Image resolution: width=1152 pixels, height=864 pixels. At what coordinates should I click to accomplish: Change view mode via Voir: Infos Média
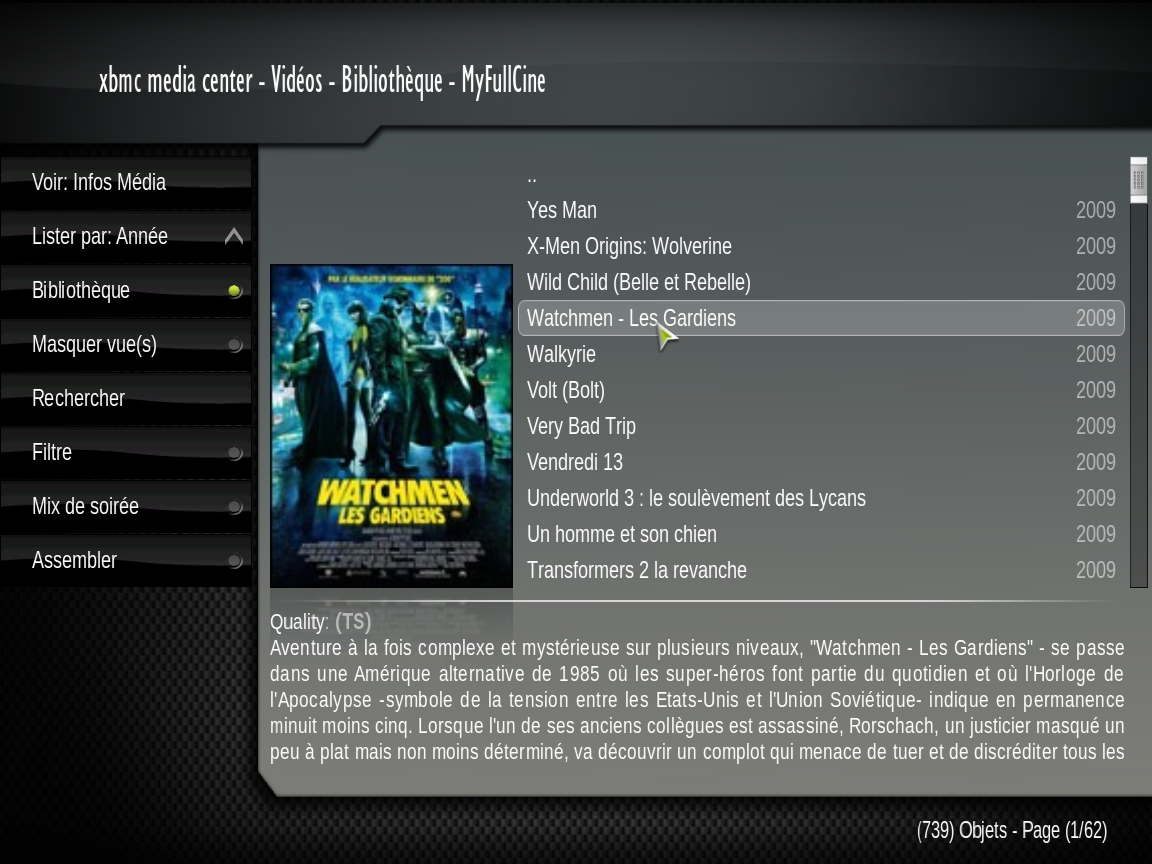coord(126,182)
